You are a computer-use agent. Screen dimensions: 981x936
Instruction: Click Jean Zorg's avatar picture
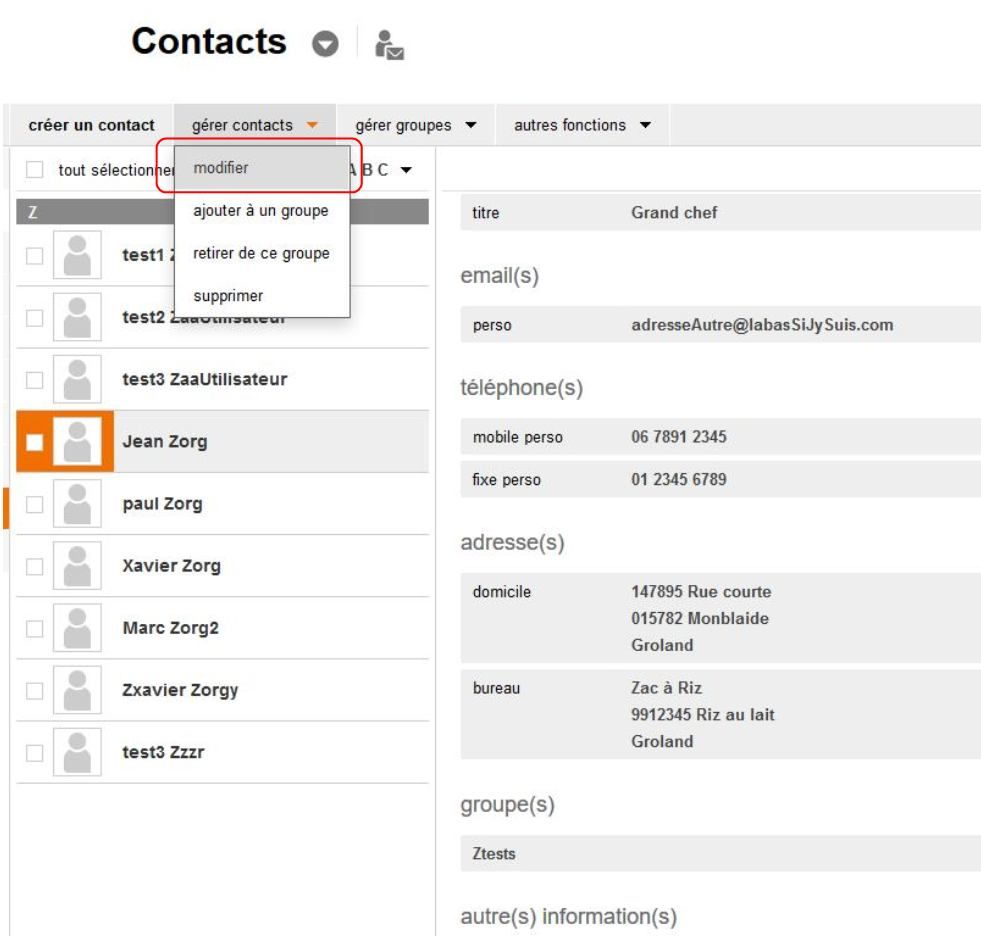click(77, 442)
